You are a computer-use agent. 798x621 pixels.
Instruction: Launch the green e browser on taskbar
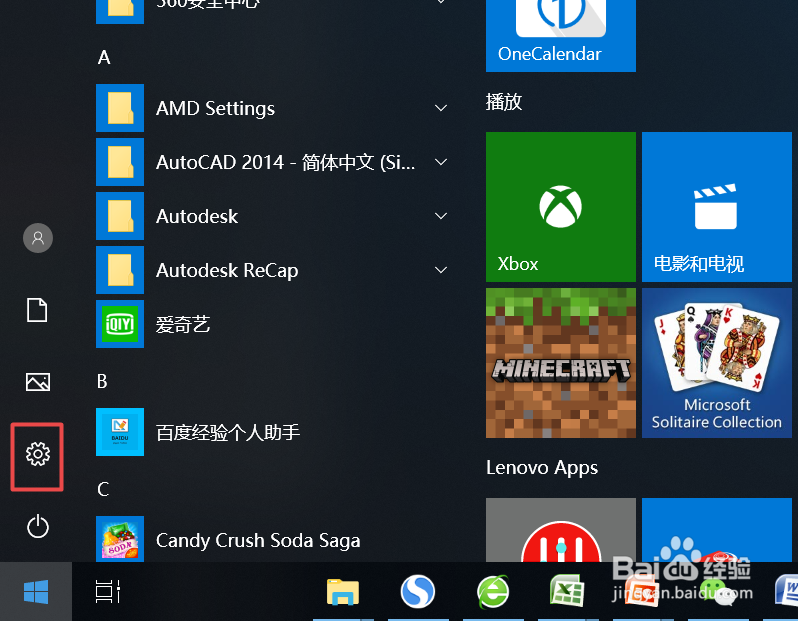click(492, 592)
